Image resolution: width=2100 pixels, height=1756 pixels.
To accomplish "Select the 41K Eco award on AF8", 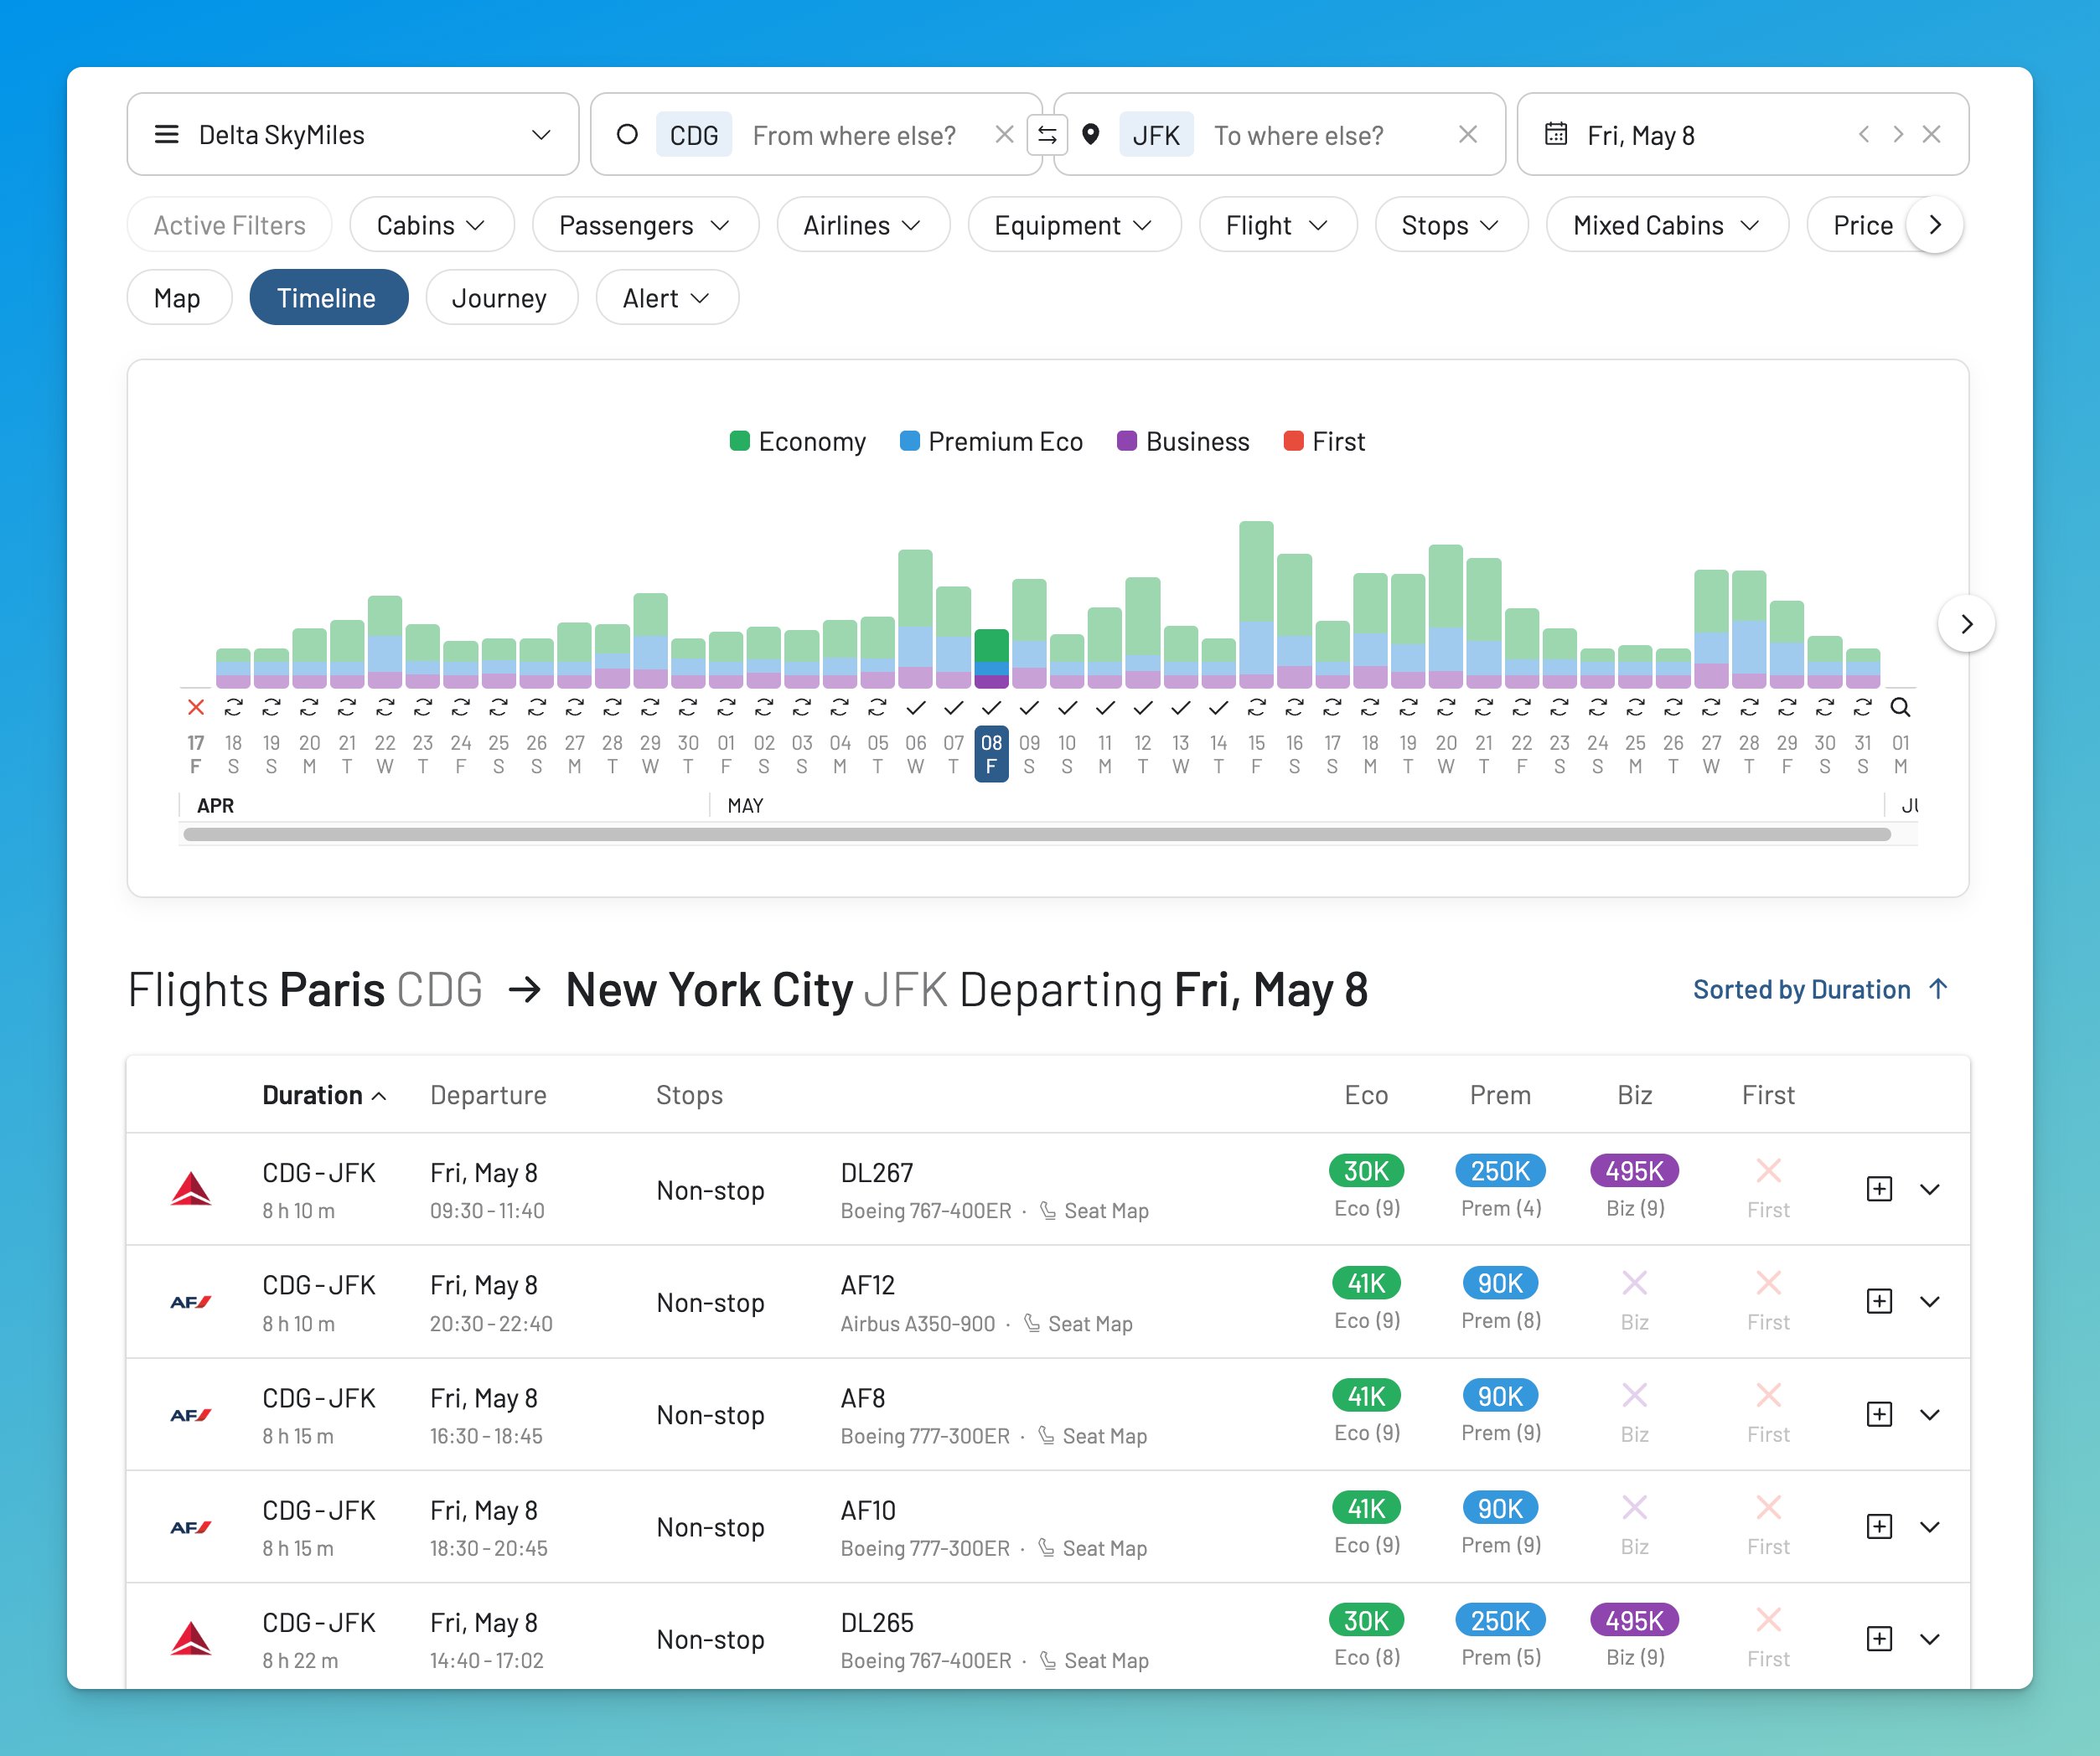I will click(x=1366, y=1395).
